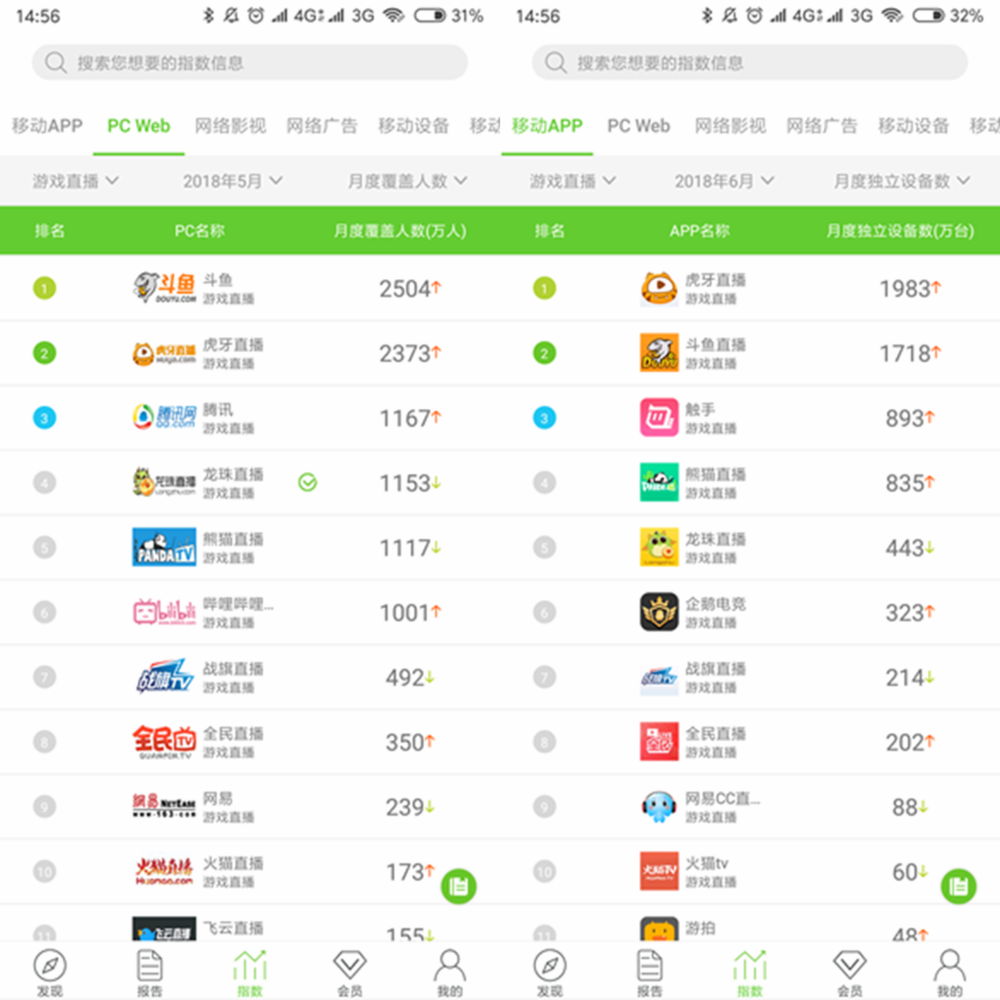The height and width of the screenshot is (1000, 1000).
Task: Go to 发现 in left bottom navigation
Action: (x=50, y=973)
